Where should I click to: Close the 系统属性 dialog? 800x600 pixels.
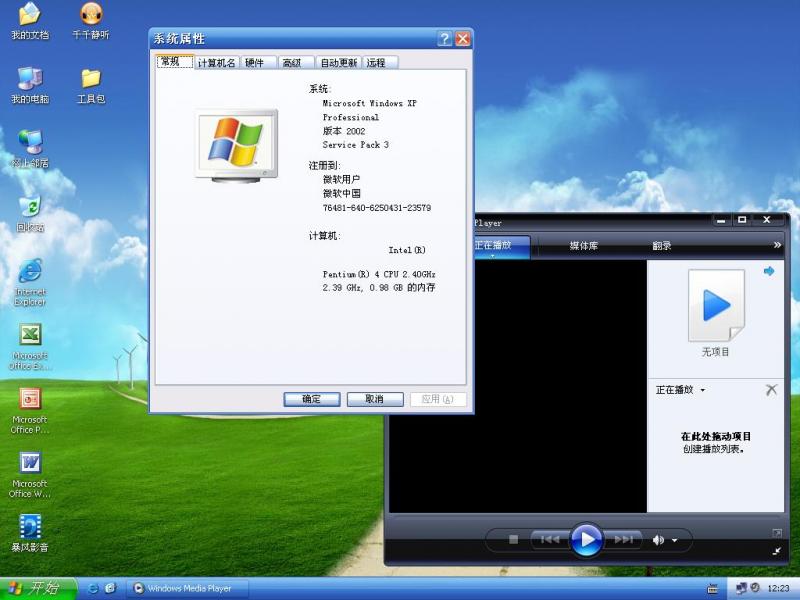[x=463, y=39]
